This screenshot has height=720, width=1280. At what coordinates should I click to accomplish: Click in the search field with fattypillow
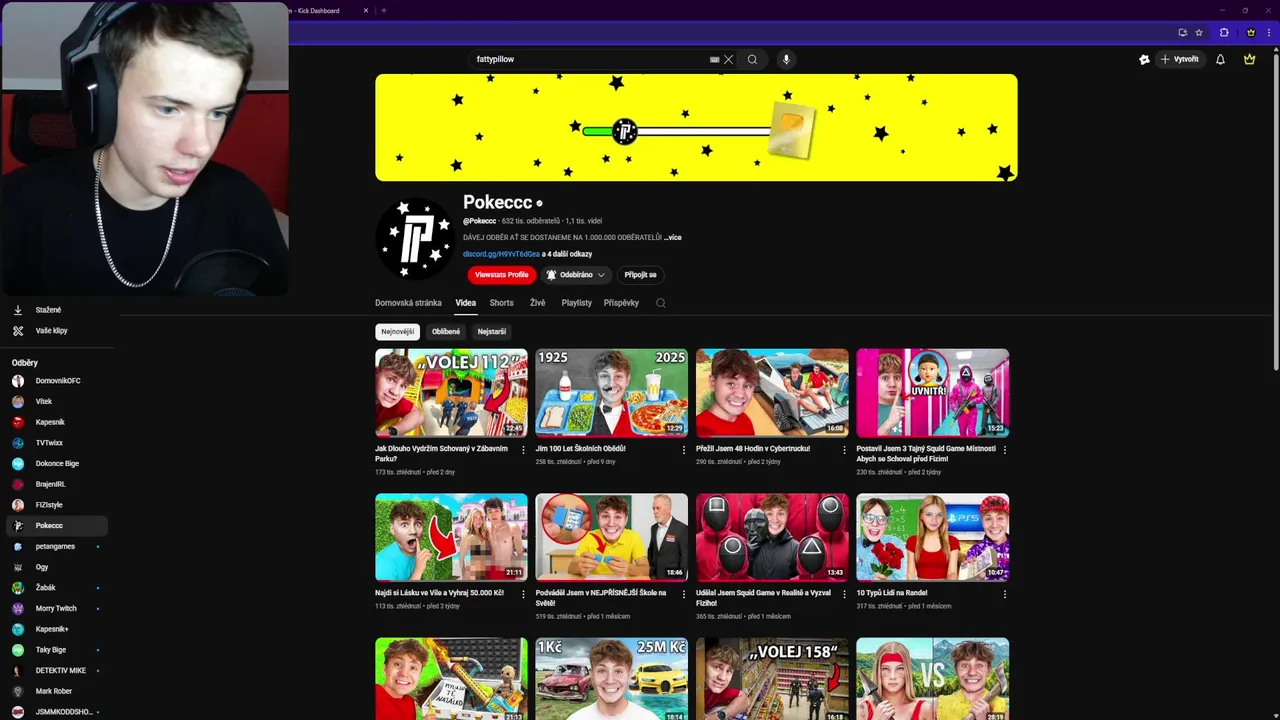(x=590, y=59)
